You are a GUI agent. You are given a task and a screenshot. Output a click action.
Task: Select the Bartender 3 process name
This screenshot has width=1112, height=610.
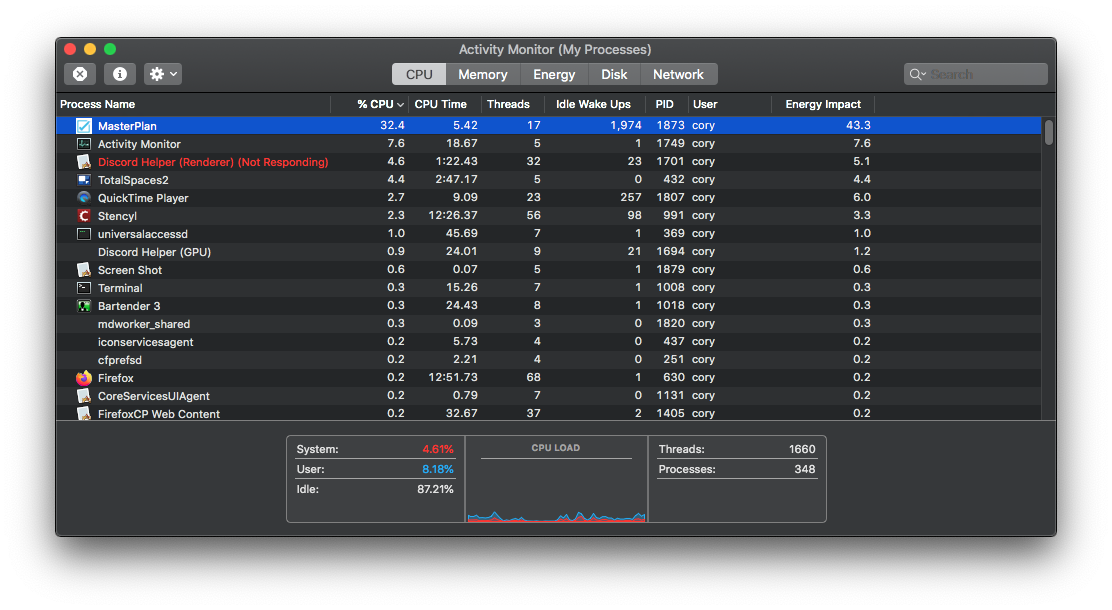(x=129, y=306)
